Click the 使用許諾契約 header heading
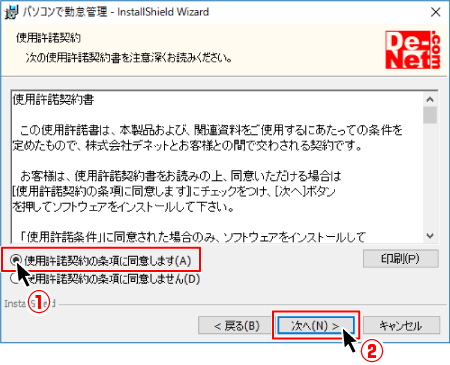The width and height of the screenshot is (450, 365). [48, 38]
